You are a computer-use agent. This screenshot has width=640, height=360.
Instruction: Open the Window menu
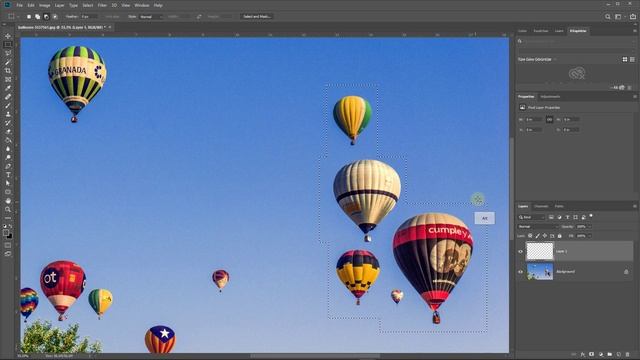tap(142, 5)
